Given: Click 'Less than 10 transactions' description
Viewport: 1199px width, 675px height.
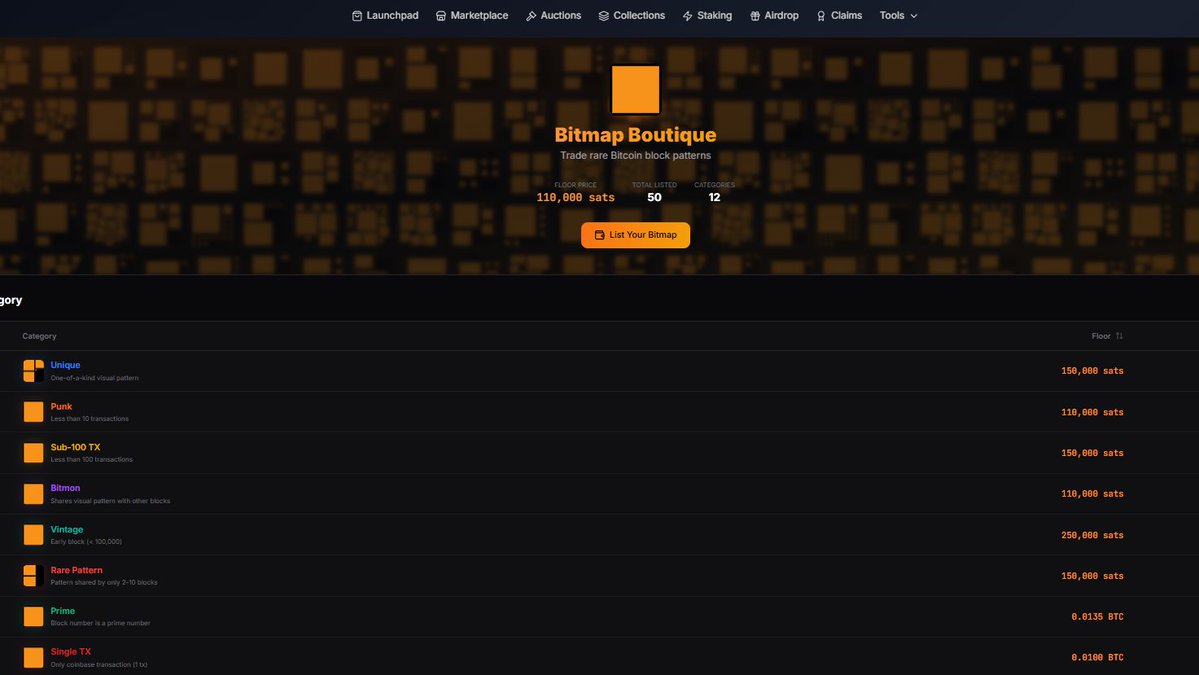Looking at the screenshot, I should (x=89, y=419).
